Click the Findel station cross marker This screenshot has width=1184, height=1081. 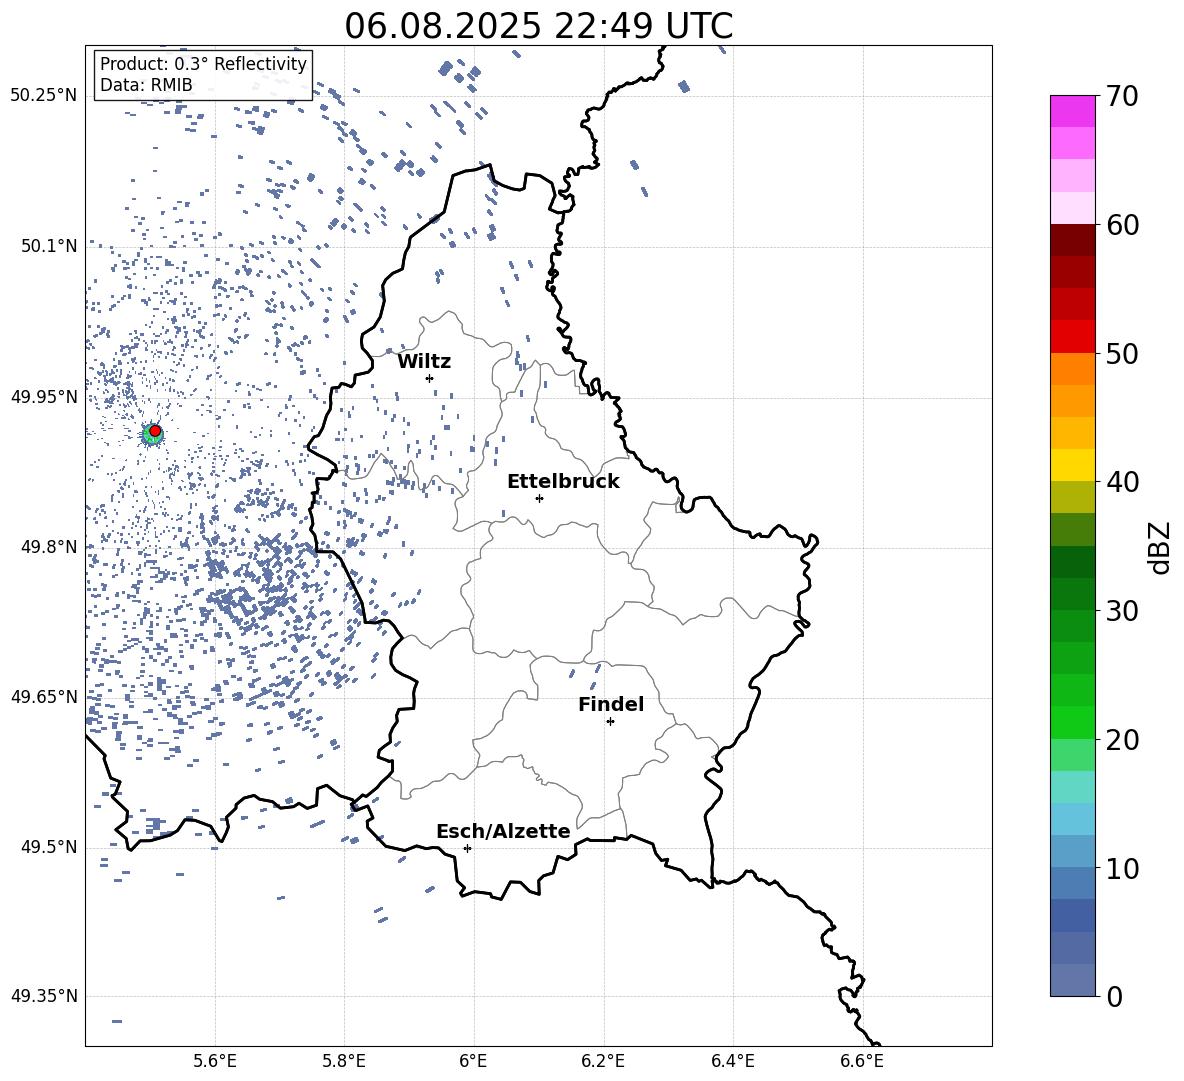click(610, 722)
